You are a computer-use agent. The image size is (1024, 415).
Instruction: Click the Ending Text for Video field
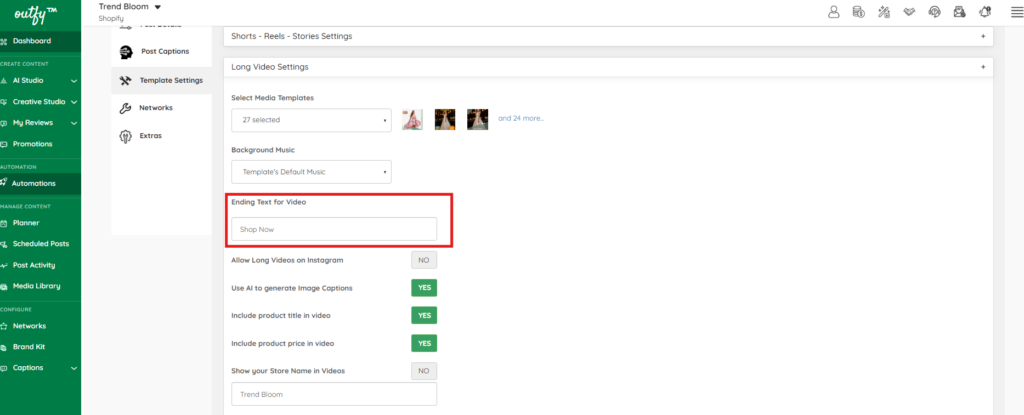334,229
